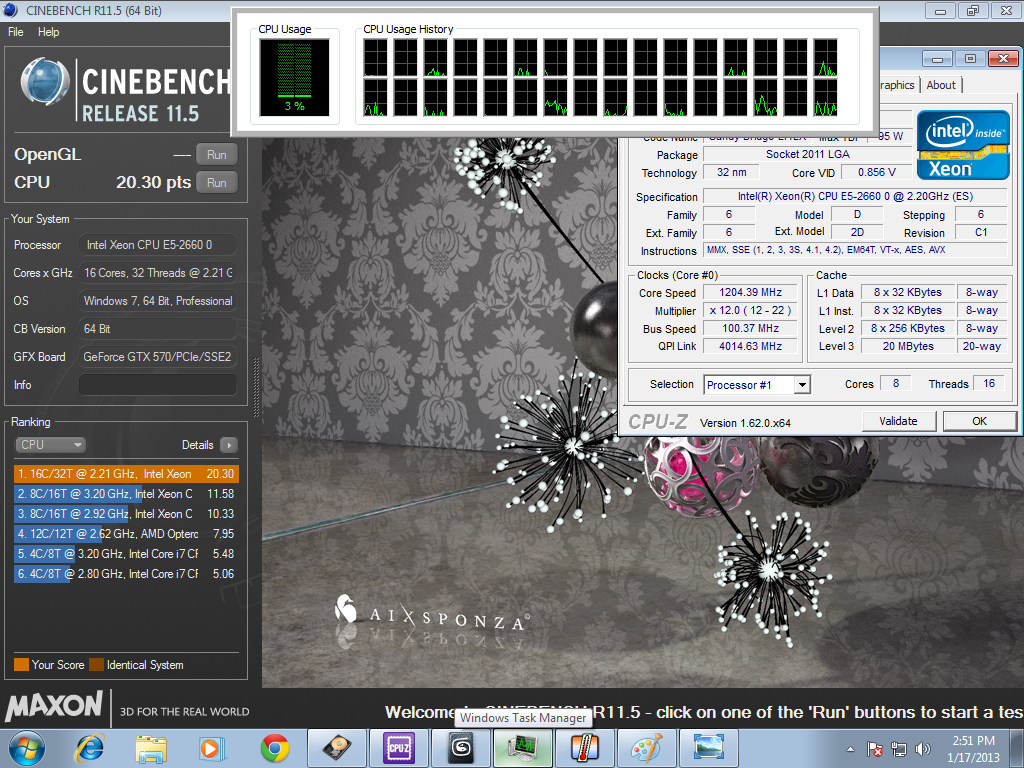Click the Processor field showing Intel Xeon CPU
Viewport: 1024px width, 768px height.
(x=157, y=245)
